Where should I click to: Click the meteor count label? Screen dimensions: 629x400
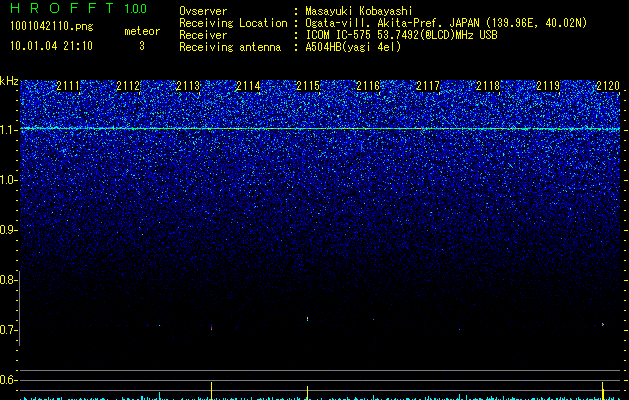coord(142,31)
